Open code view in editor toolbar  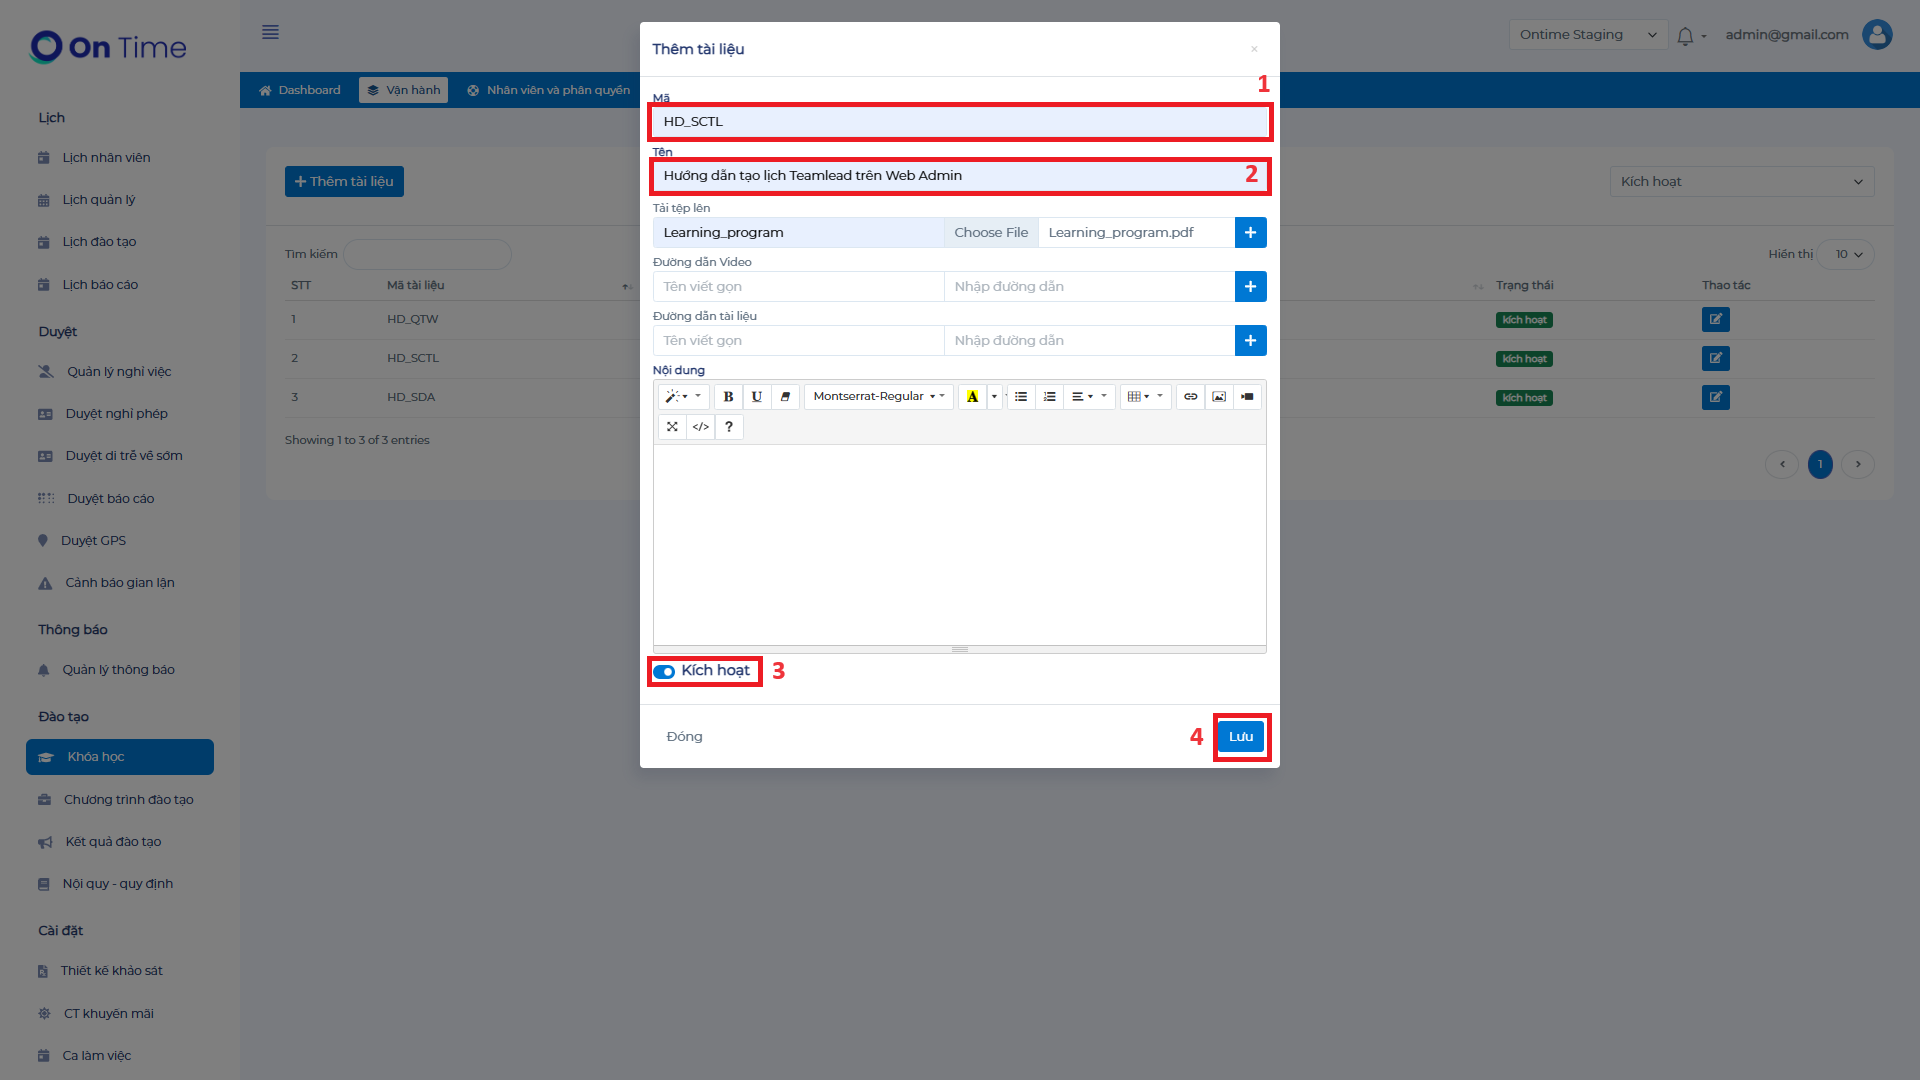click(701, 427)
